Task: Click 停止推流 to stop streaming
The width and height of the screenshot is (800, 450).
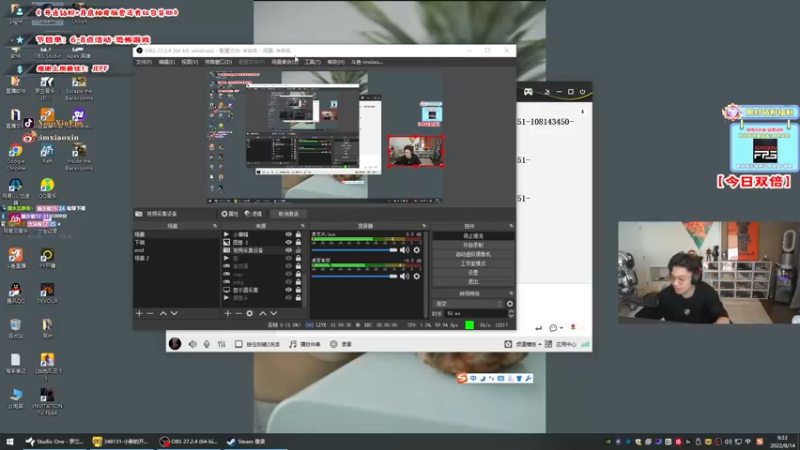Action: pyautogui.click(x=473, y=236)
